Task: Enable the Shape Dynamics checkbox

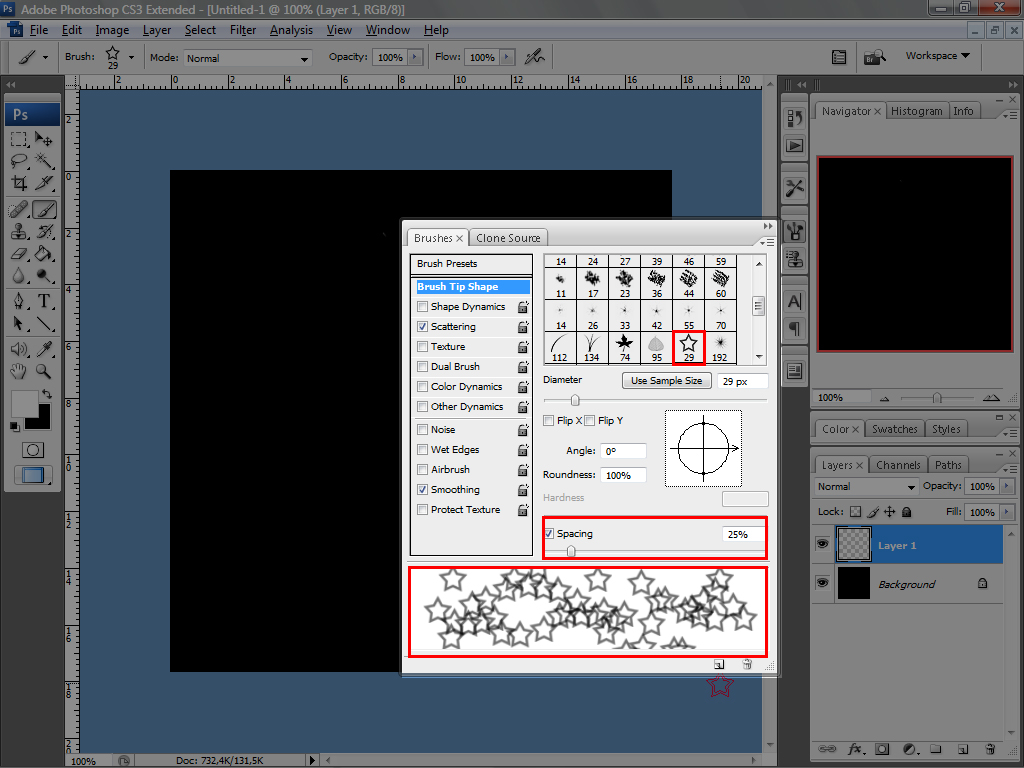Action: tap(423, 307)
